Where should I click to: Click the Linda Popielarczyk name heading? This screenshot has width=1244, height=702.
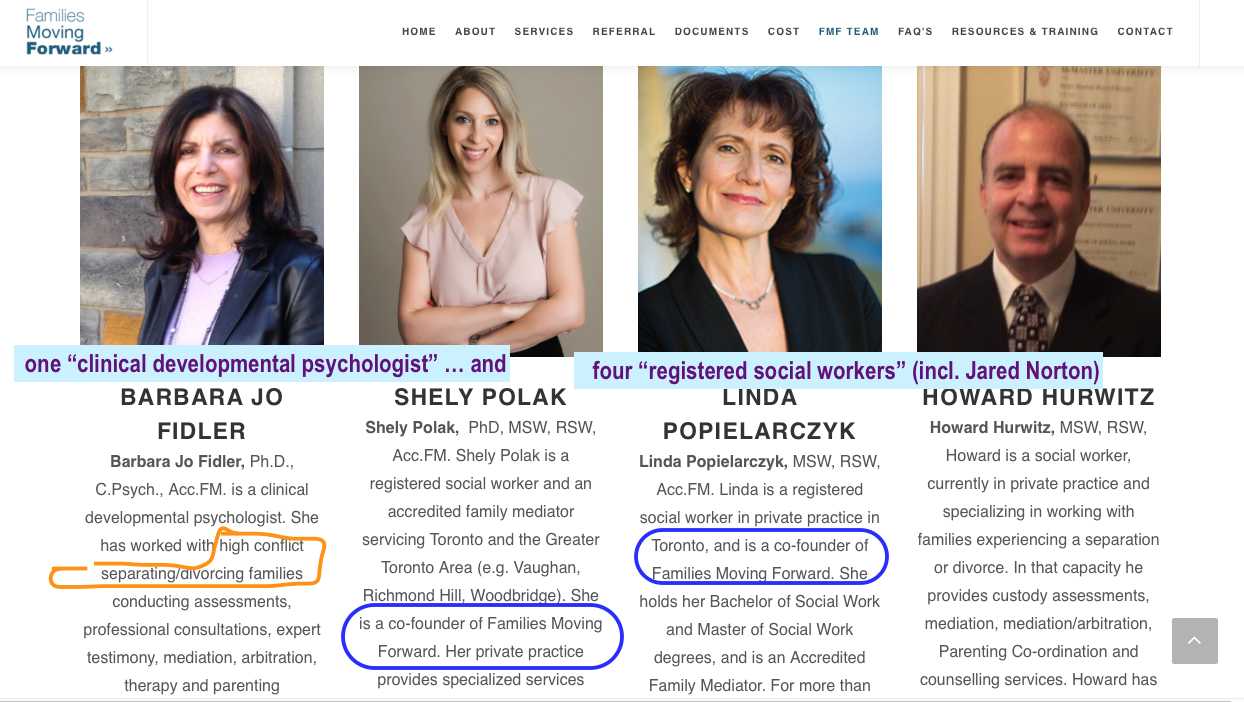point(760,414)
